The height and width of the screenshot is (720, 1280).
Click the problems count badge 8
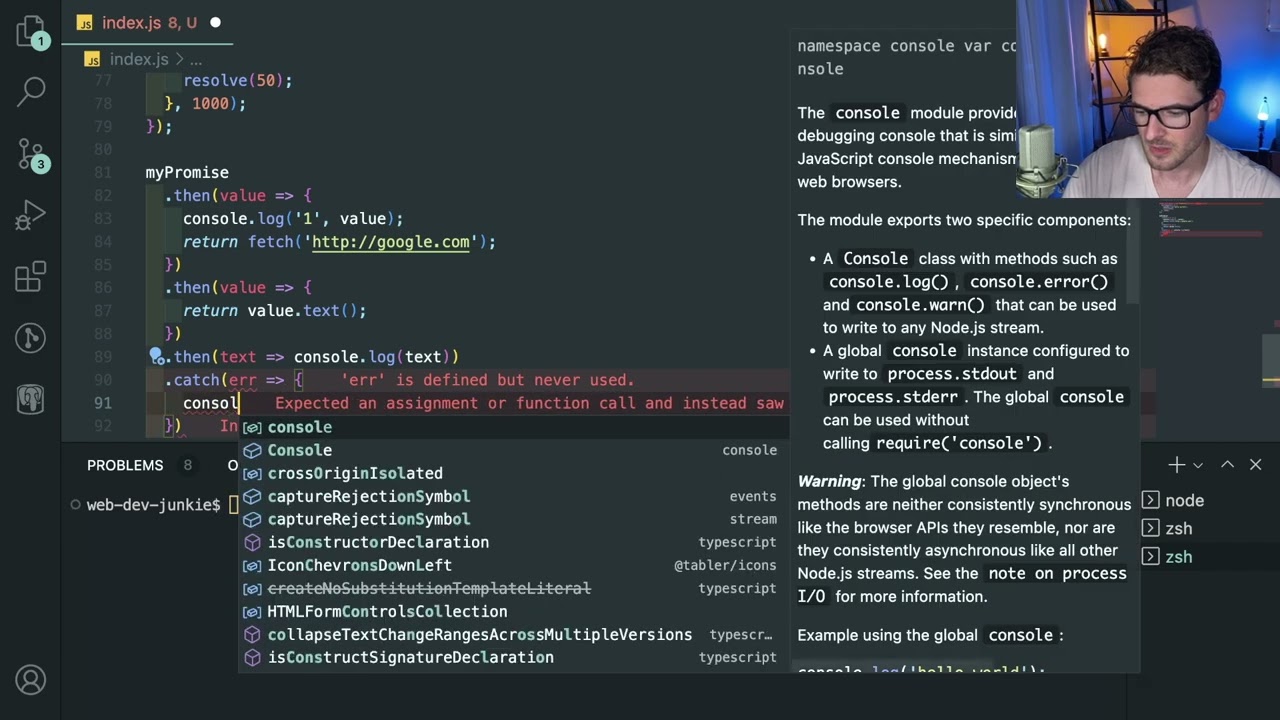click(187, 465)
